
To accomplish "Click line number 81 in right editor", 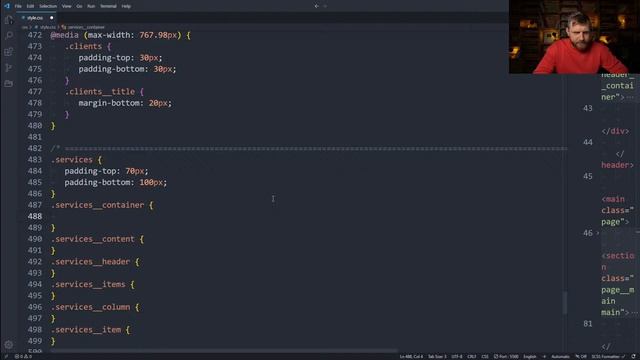I will click(587, 324).
